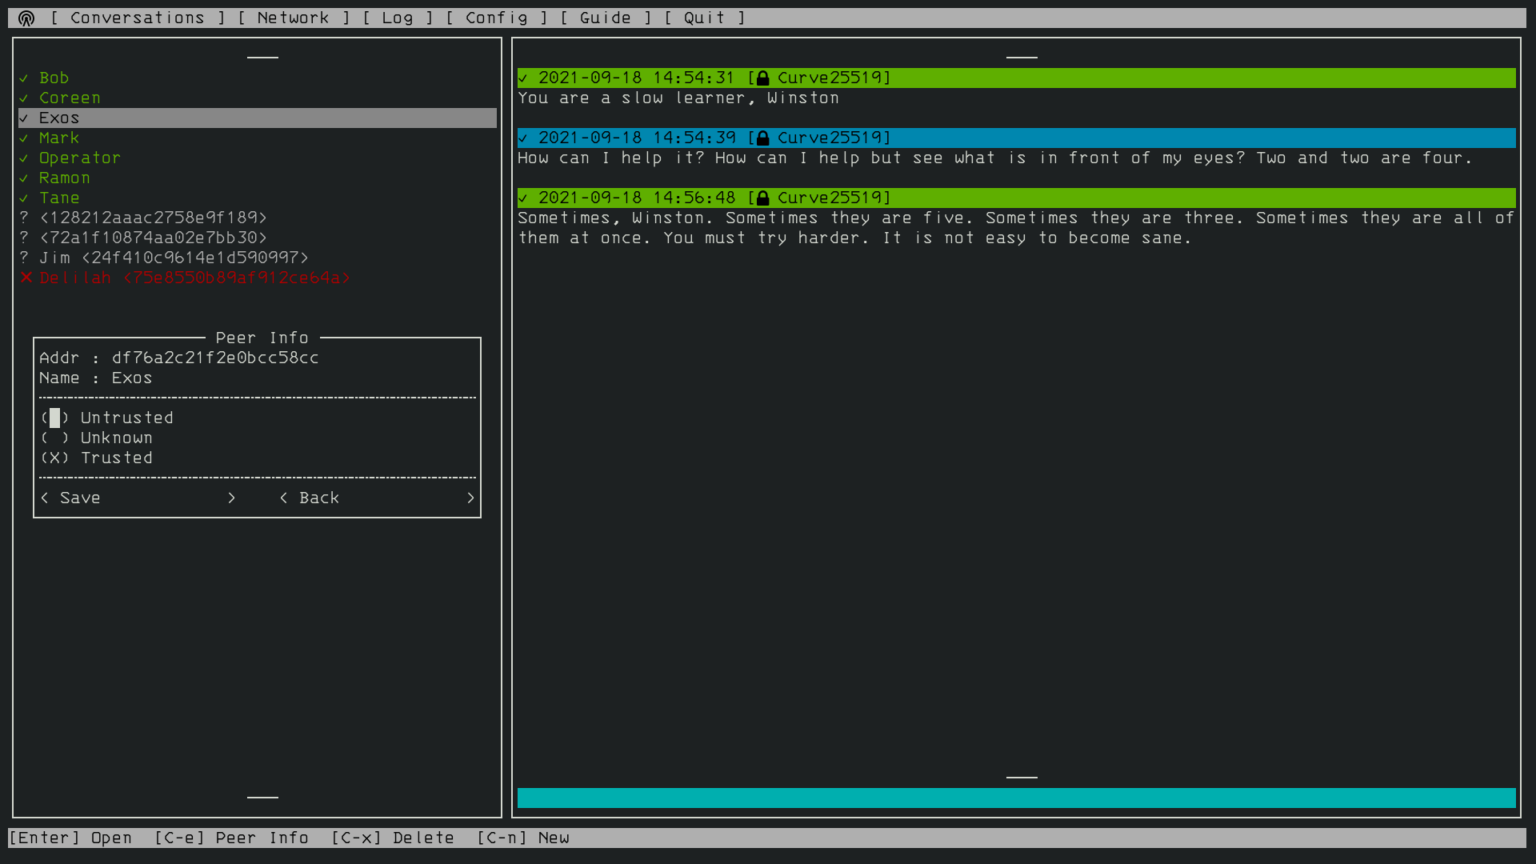The height and width of the screenshot is (864, 1536).
Task: Select the Unknown radio button
Action: 55,437
